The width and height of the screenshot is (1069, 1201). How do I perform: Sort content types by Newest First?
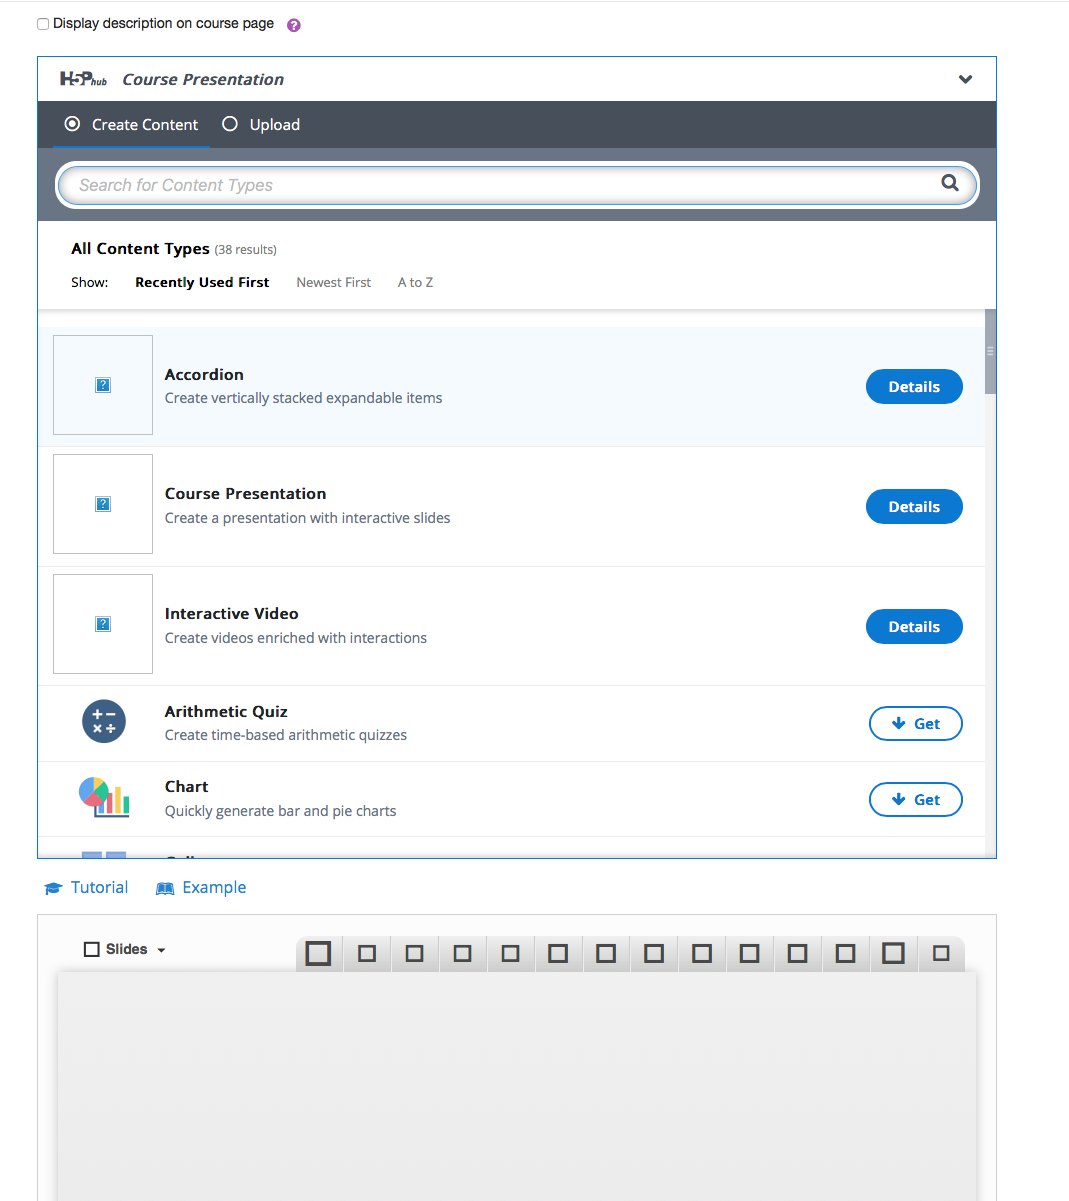pyautogui.click(x=333, y=282)
